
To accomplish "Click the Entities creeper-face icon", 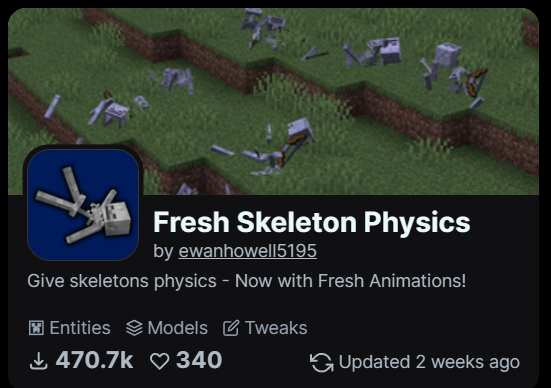I will (x=36, y=328).
